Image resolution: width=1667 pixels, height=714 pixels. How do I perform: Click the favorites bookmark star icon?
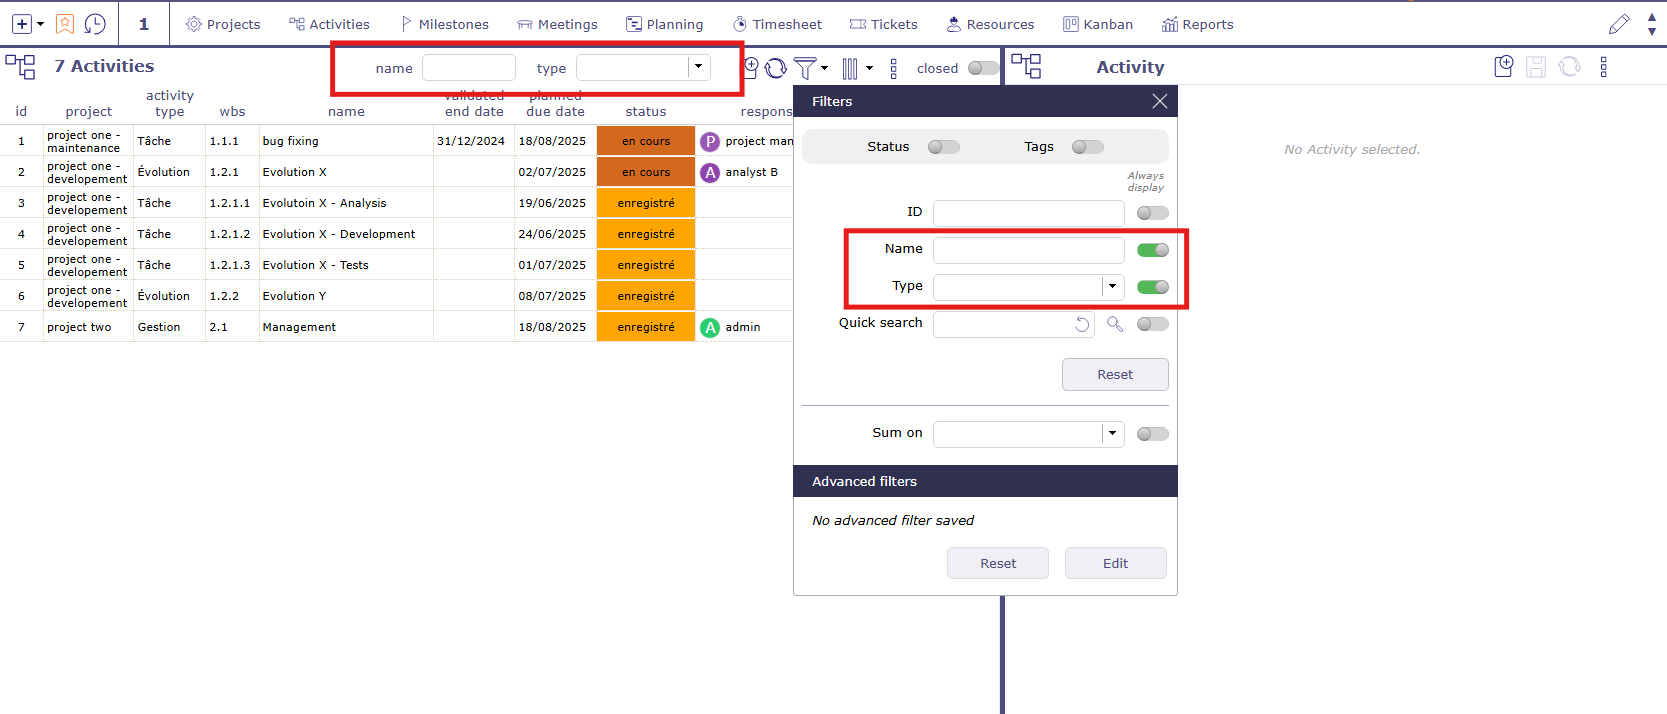pyautogui.click(x=65, y=24)
